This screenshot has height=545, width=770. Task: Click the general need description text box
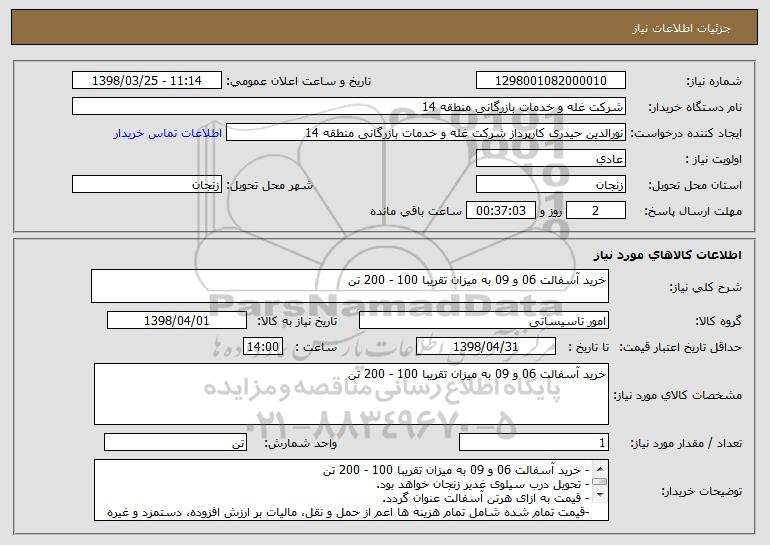coord(350,286)
